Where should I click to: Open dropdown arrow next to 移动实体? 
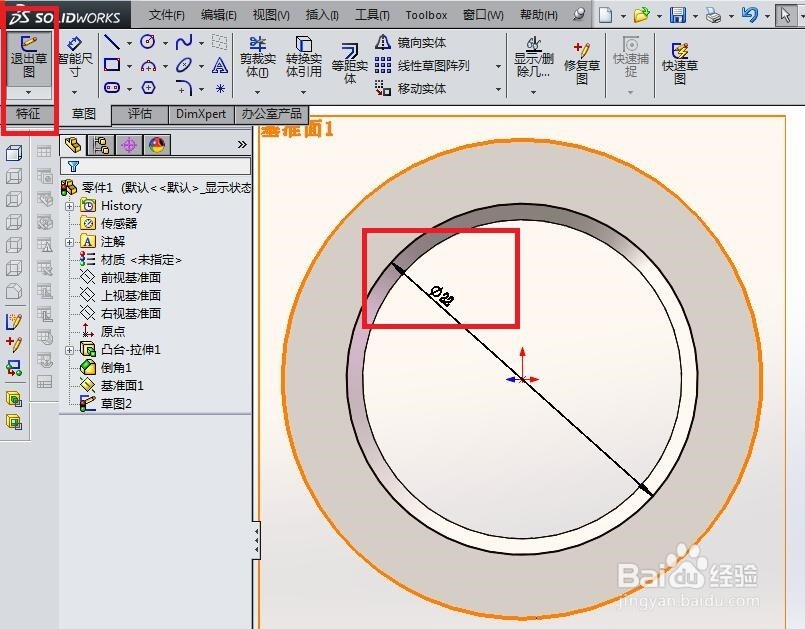(x=498, y=89)
